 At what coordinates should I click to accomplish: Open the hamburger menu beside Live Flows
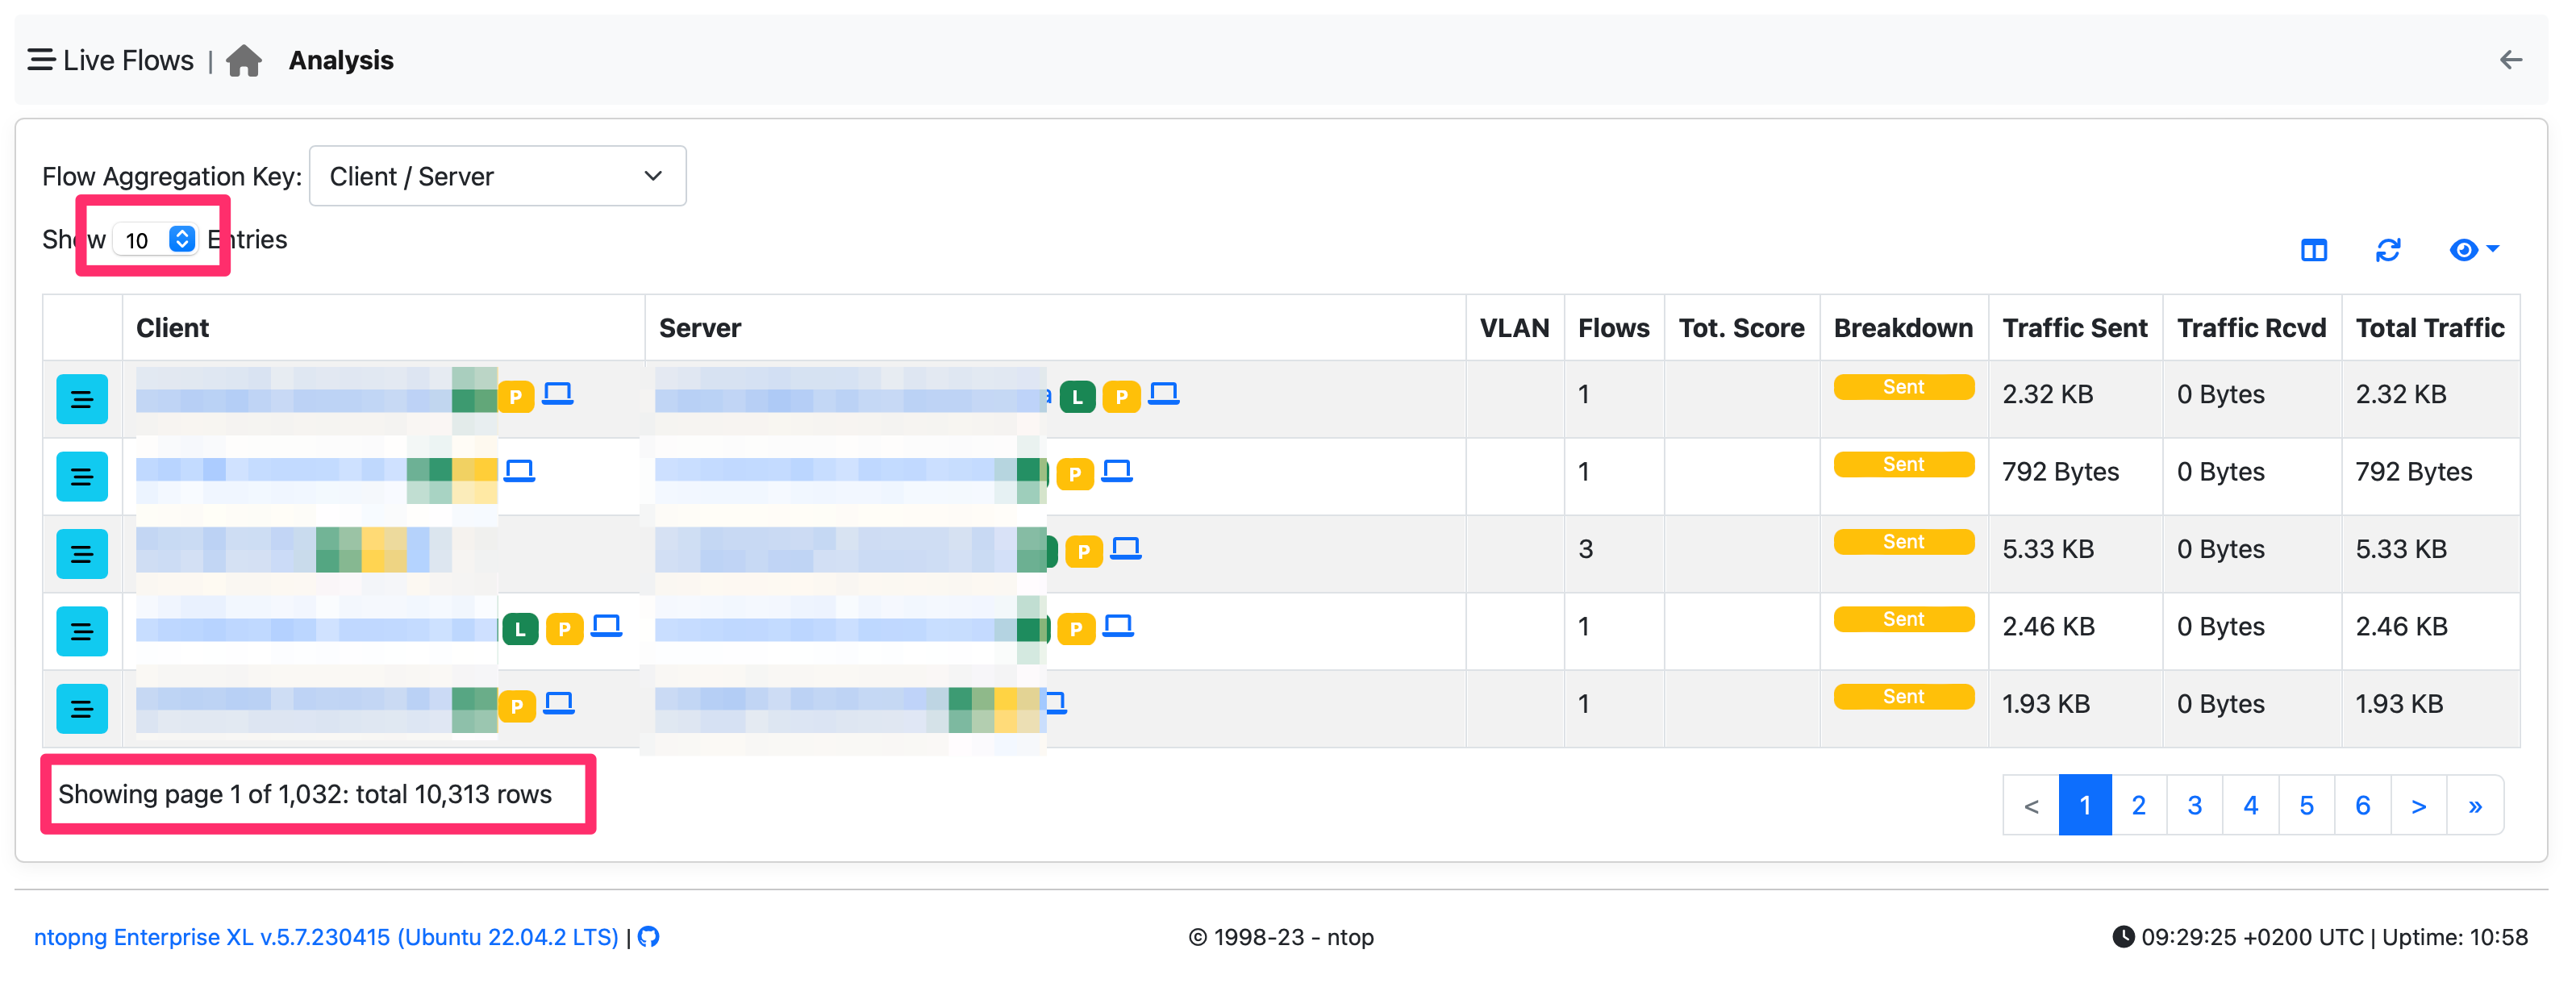click(40, 59)
